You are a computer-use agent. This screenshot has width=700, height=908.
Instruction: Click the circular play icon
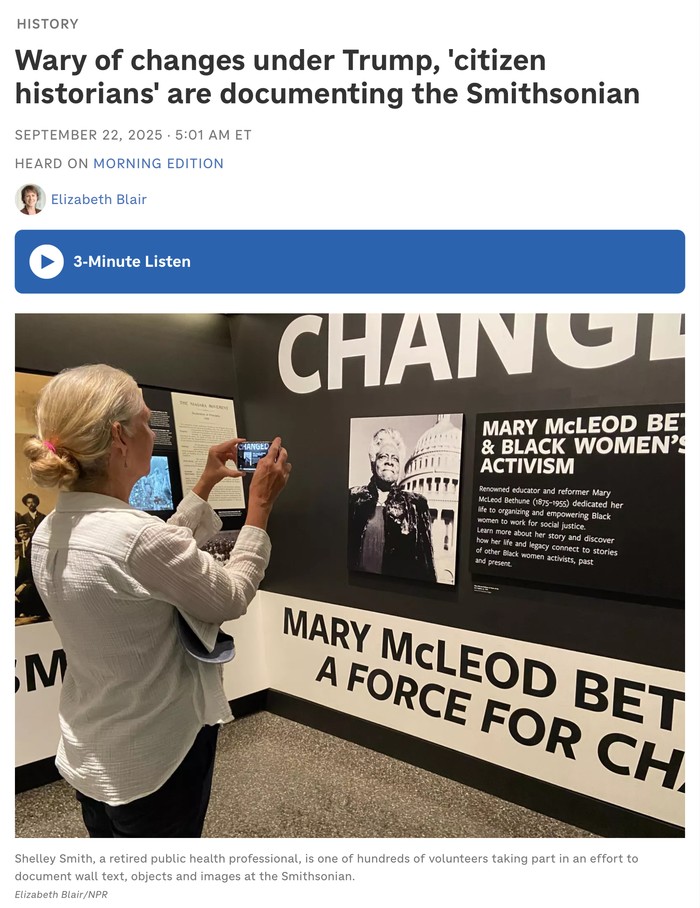tap(46, 262)
